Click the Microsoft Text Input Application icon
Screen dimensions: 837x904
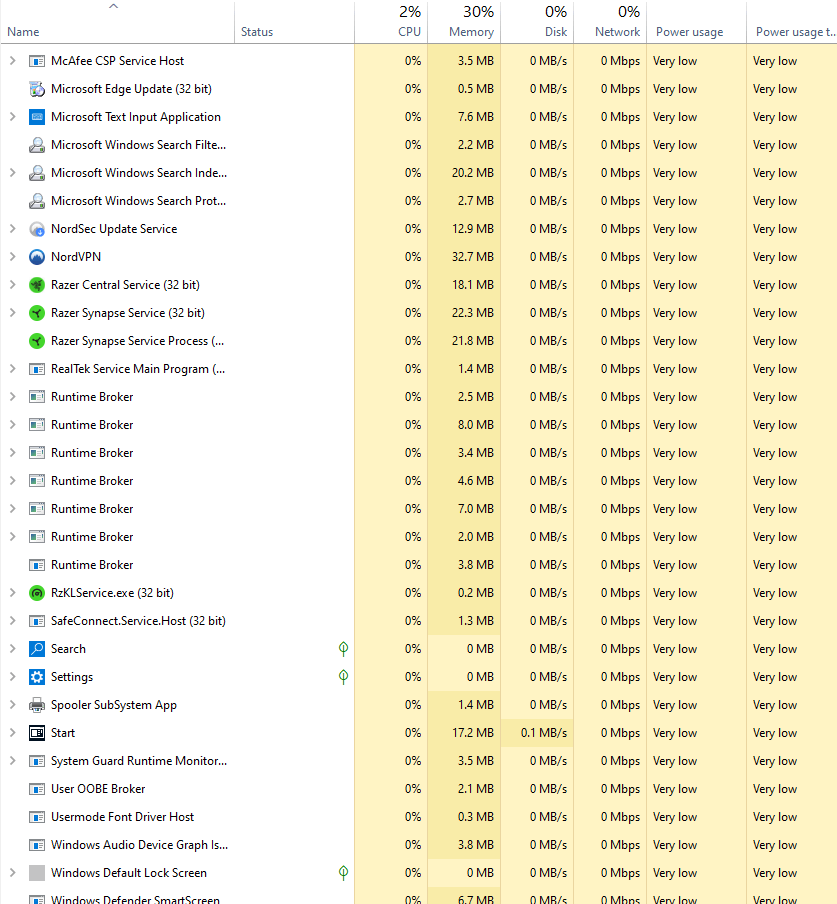(37, 116)
